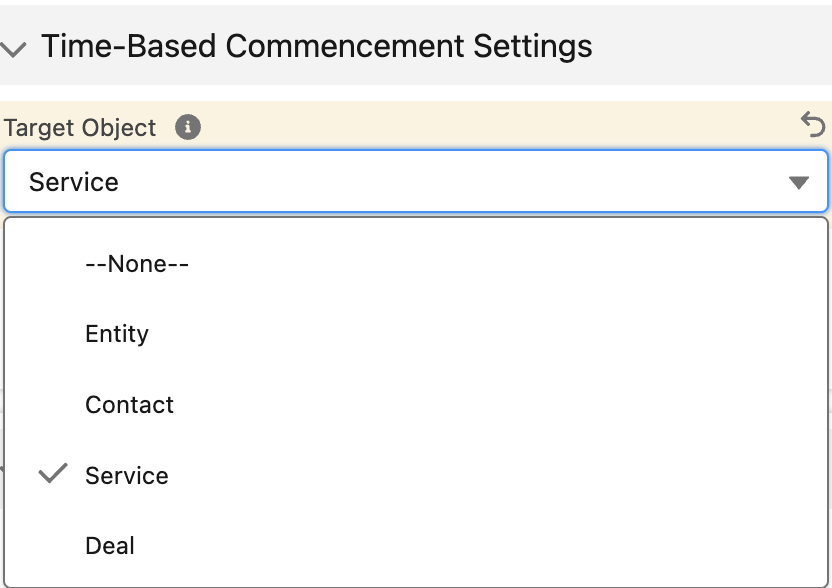Viewport: 832px width, 588px height.
Task: Click the checkmark icon beside Service
Action: [53, 473]
